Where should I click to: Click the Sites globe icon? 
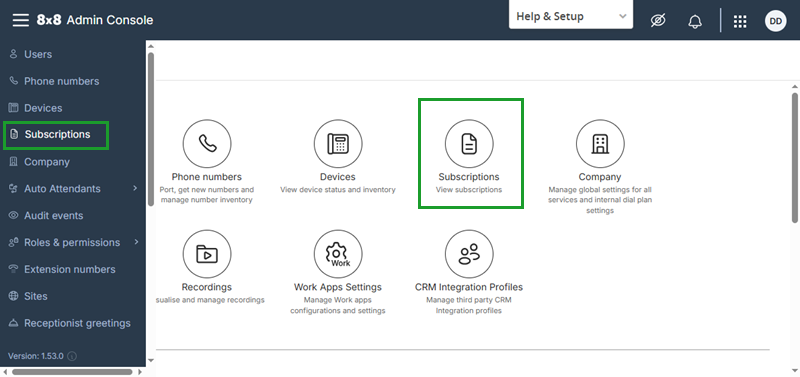coord(14,296)
